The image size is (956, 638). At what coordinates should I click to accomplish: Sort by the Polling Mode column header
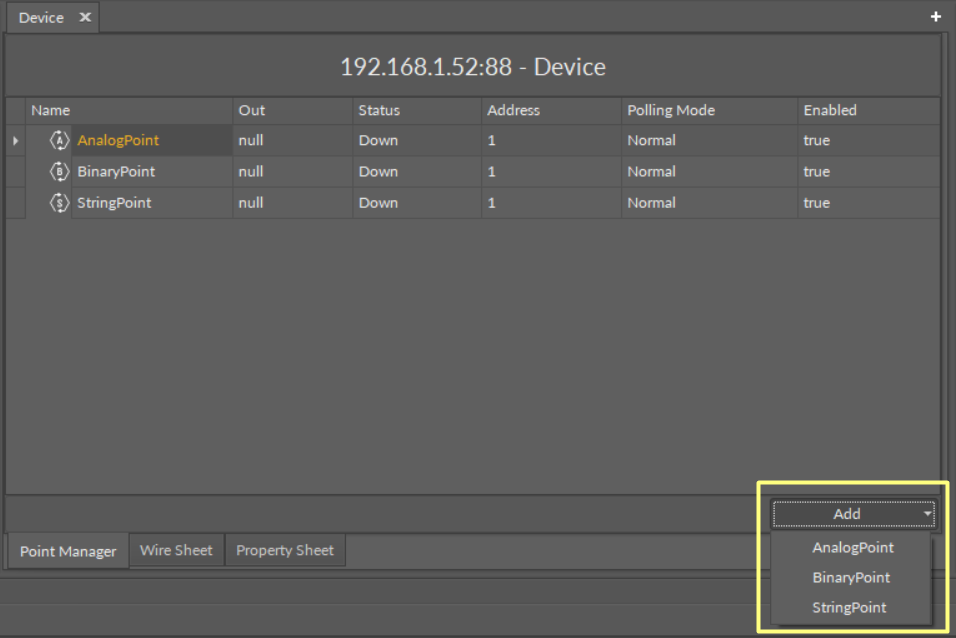pyautogui.click(x=670, y=110)
